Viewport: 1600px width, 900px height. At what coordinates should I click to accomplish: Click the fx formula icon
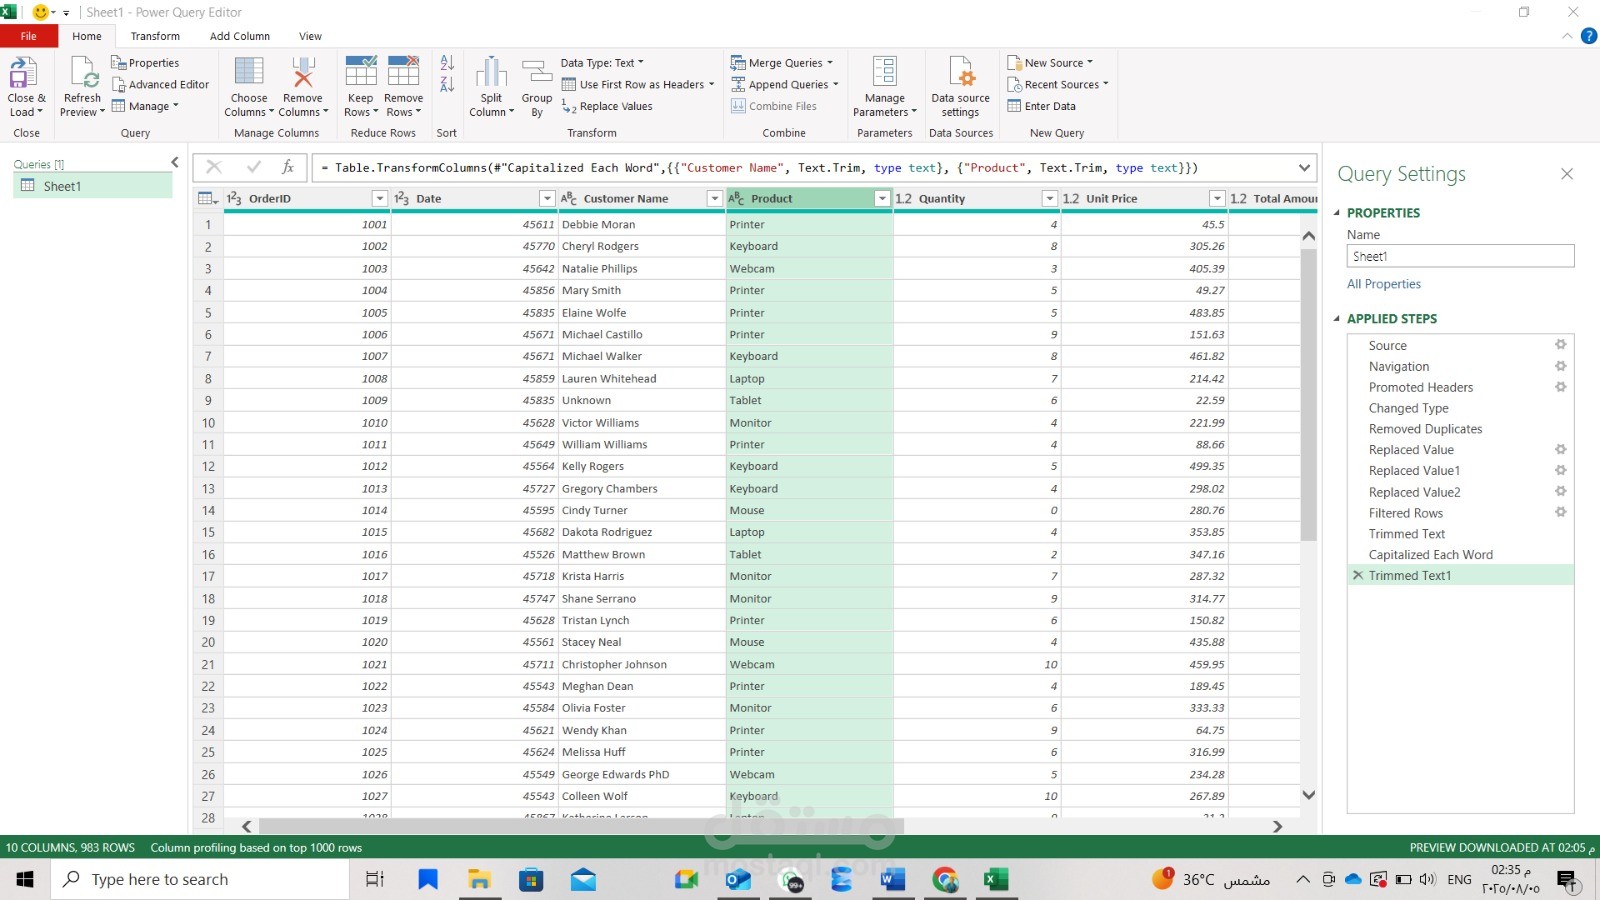click(288, 167)
